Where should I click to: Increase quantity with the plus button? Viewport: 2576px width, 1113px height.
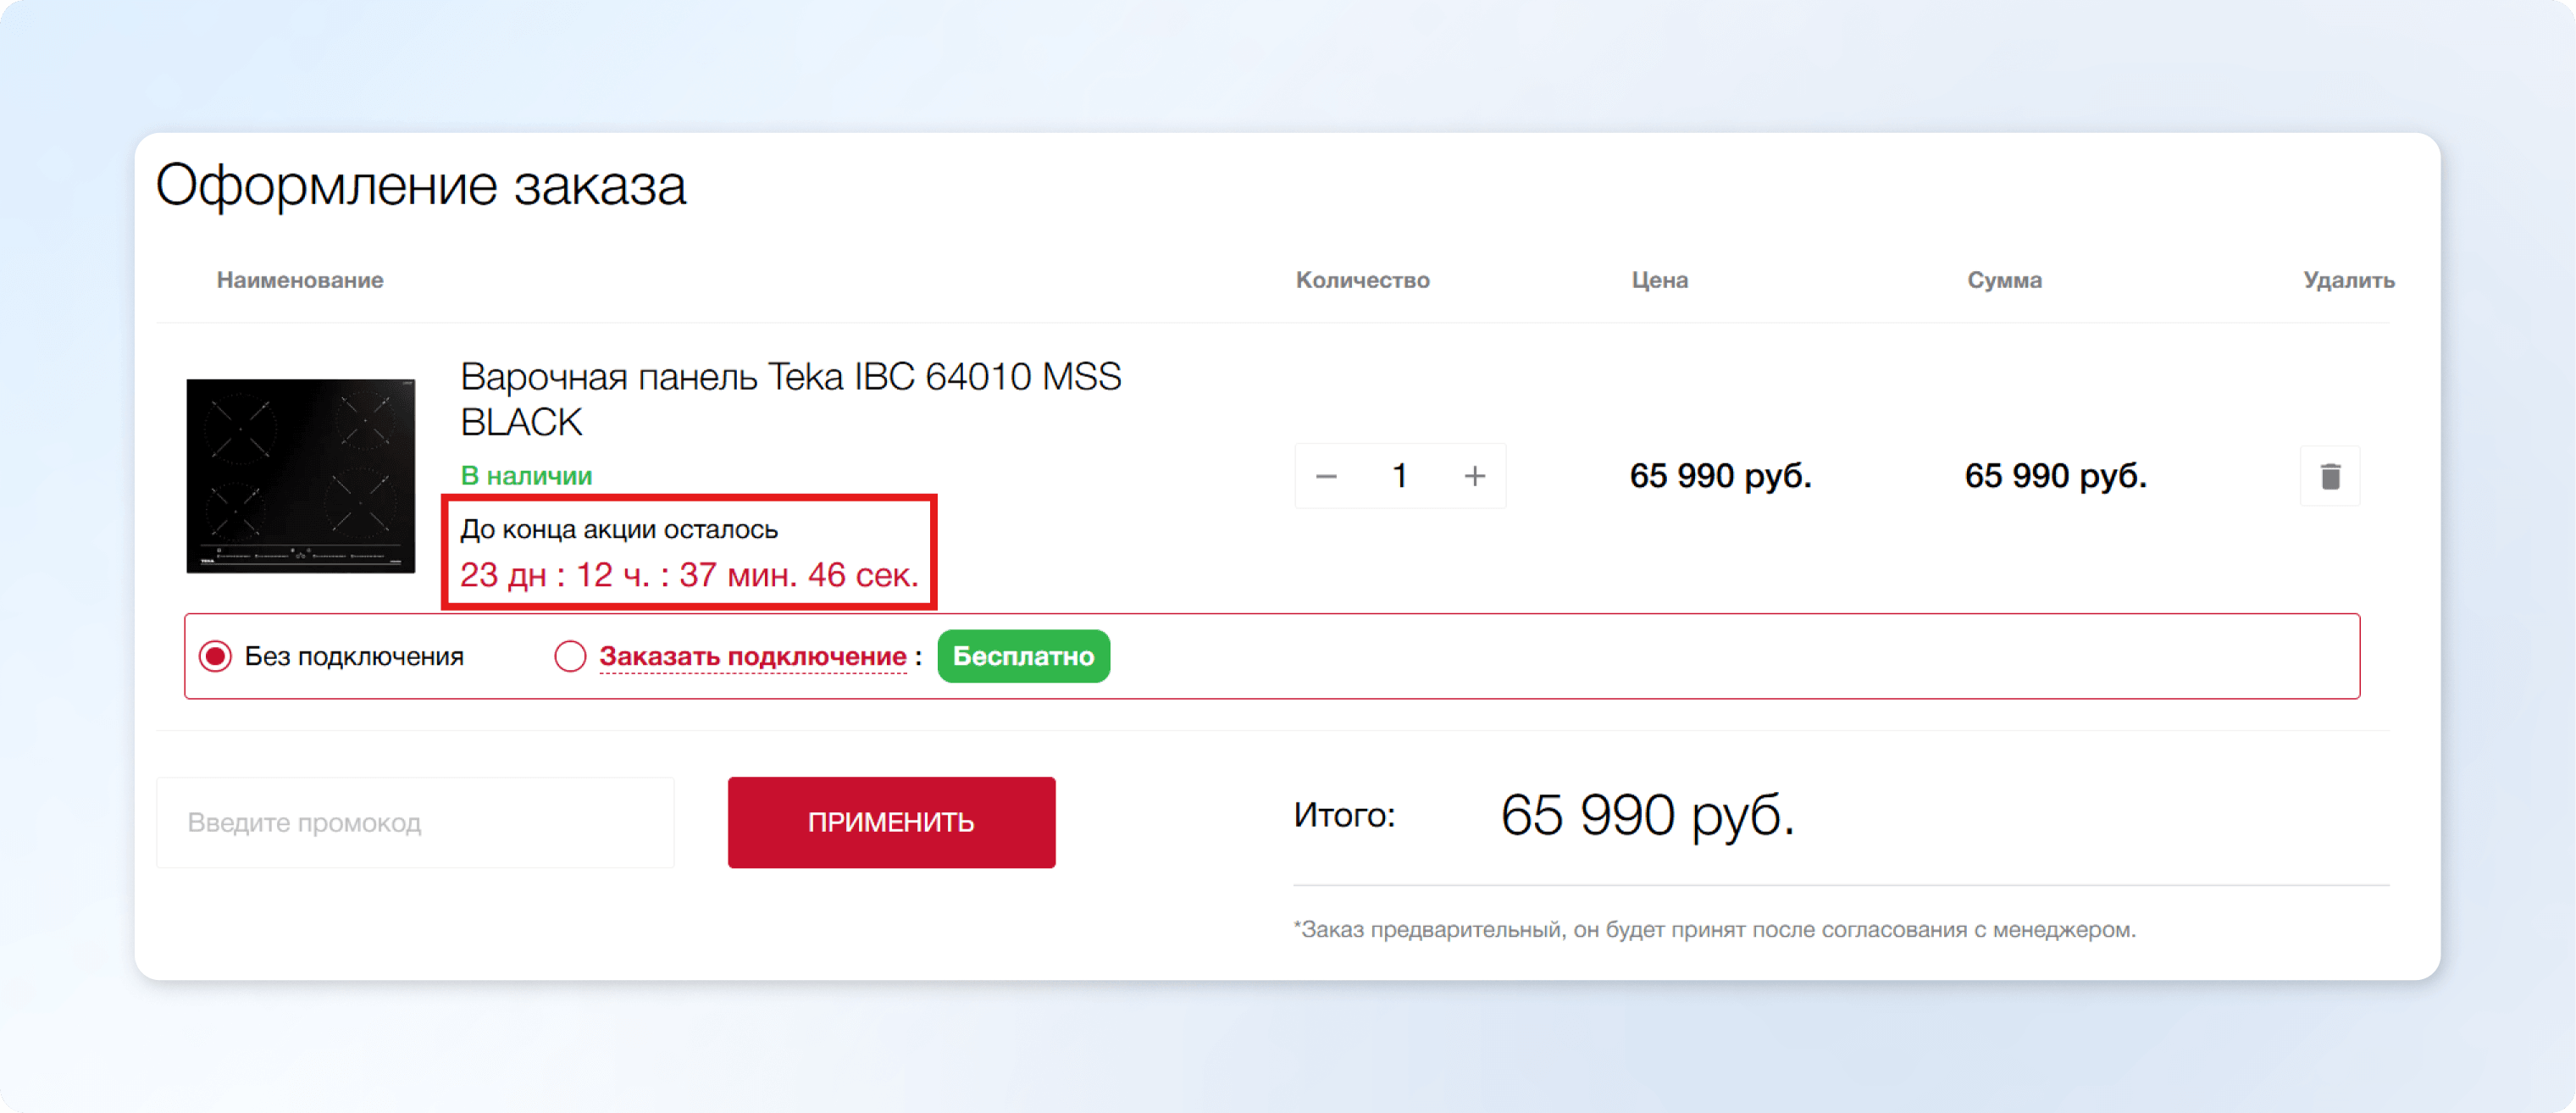pos(1474,476)
